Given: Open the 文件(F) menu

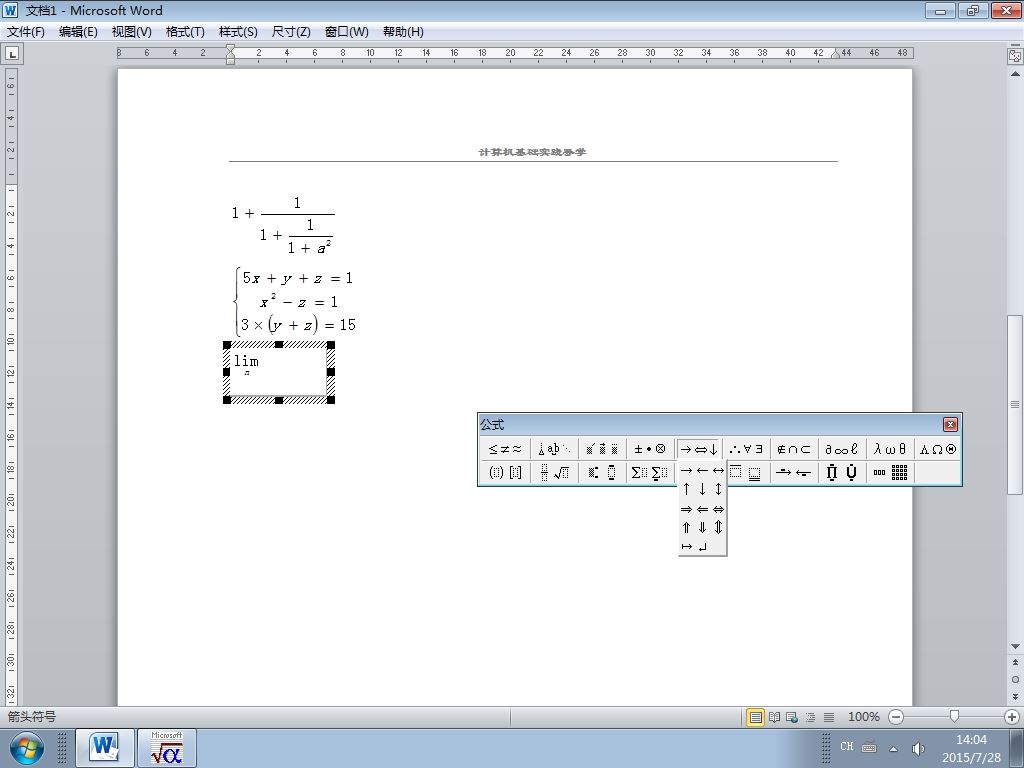Looking at the screenshot, I should click(x=26, y=32).
